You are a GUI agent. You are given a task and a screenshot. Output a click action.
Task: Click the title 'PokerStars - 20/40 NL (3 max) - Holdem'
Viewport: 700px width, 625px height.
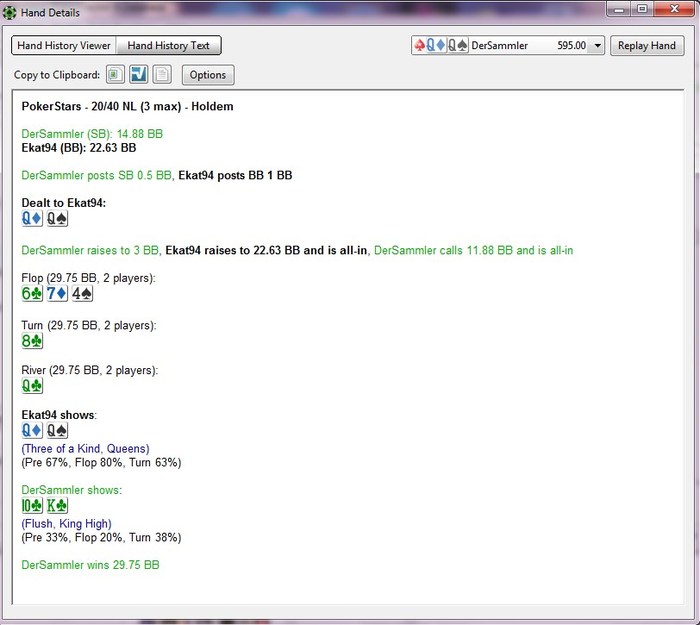[127, 106]
